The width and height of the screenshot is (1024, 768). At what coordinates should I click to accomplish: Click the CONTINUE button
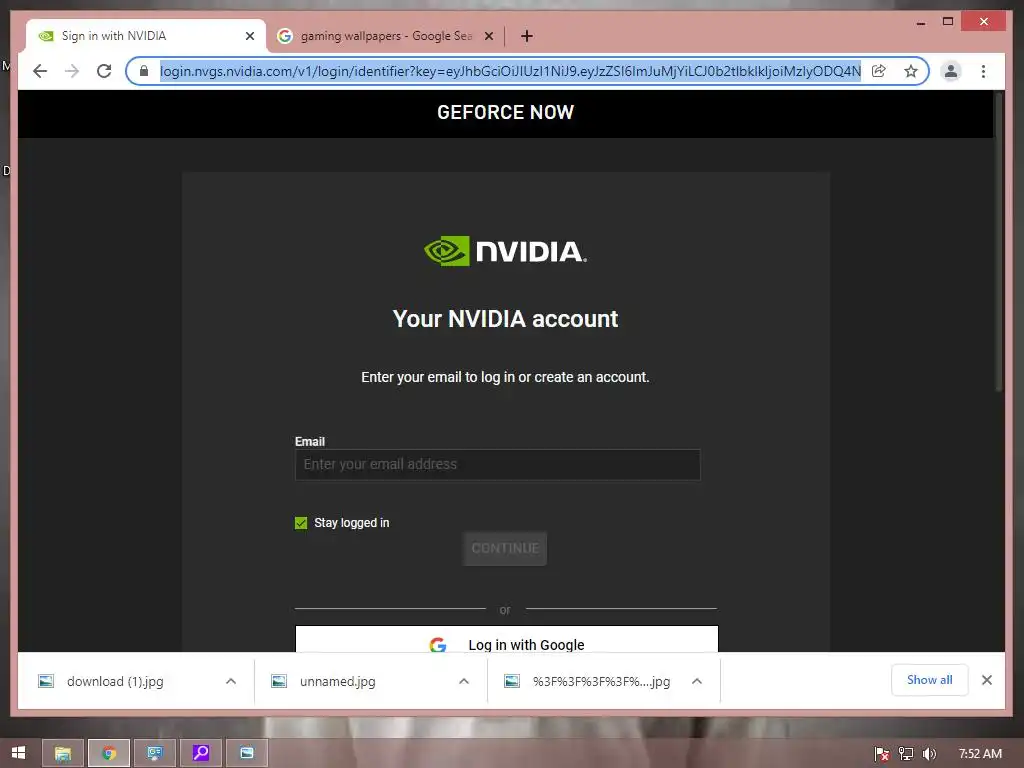pos(505,549)
